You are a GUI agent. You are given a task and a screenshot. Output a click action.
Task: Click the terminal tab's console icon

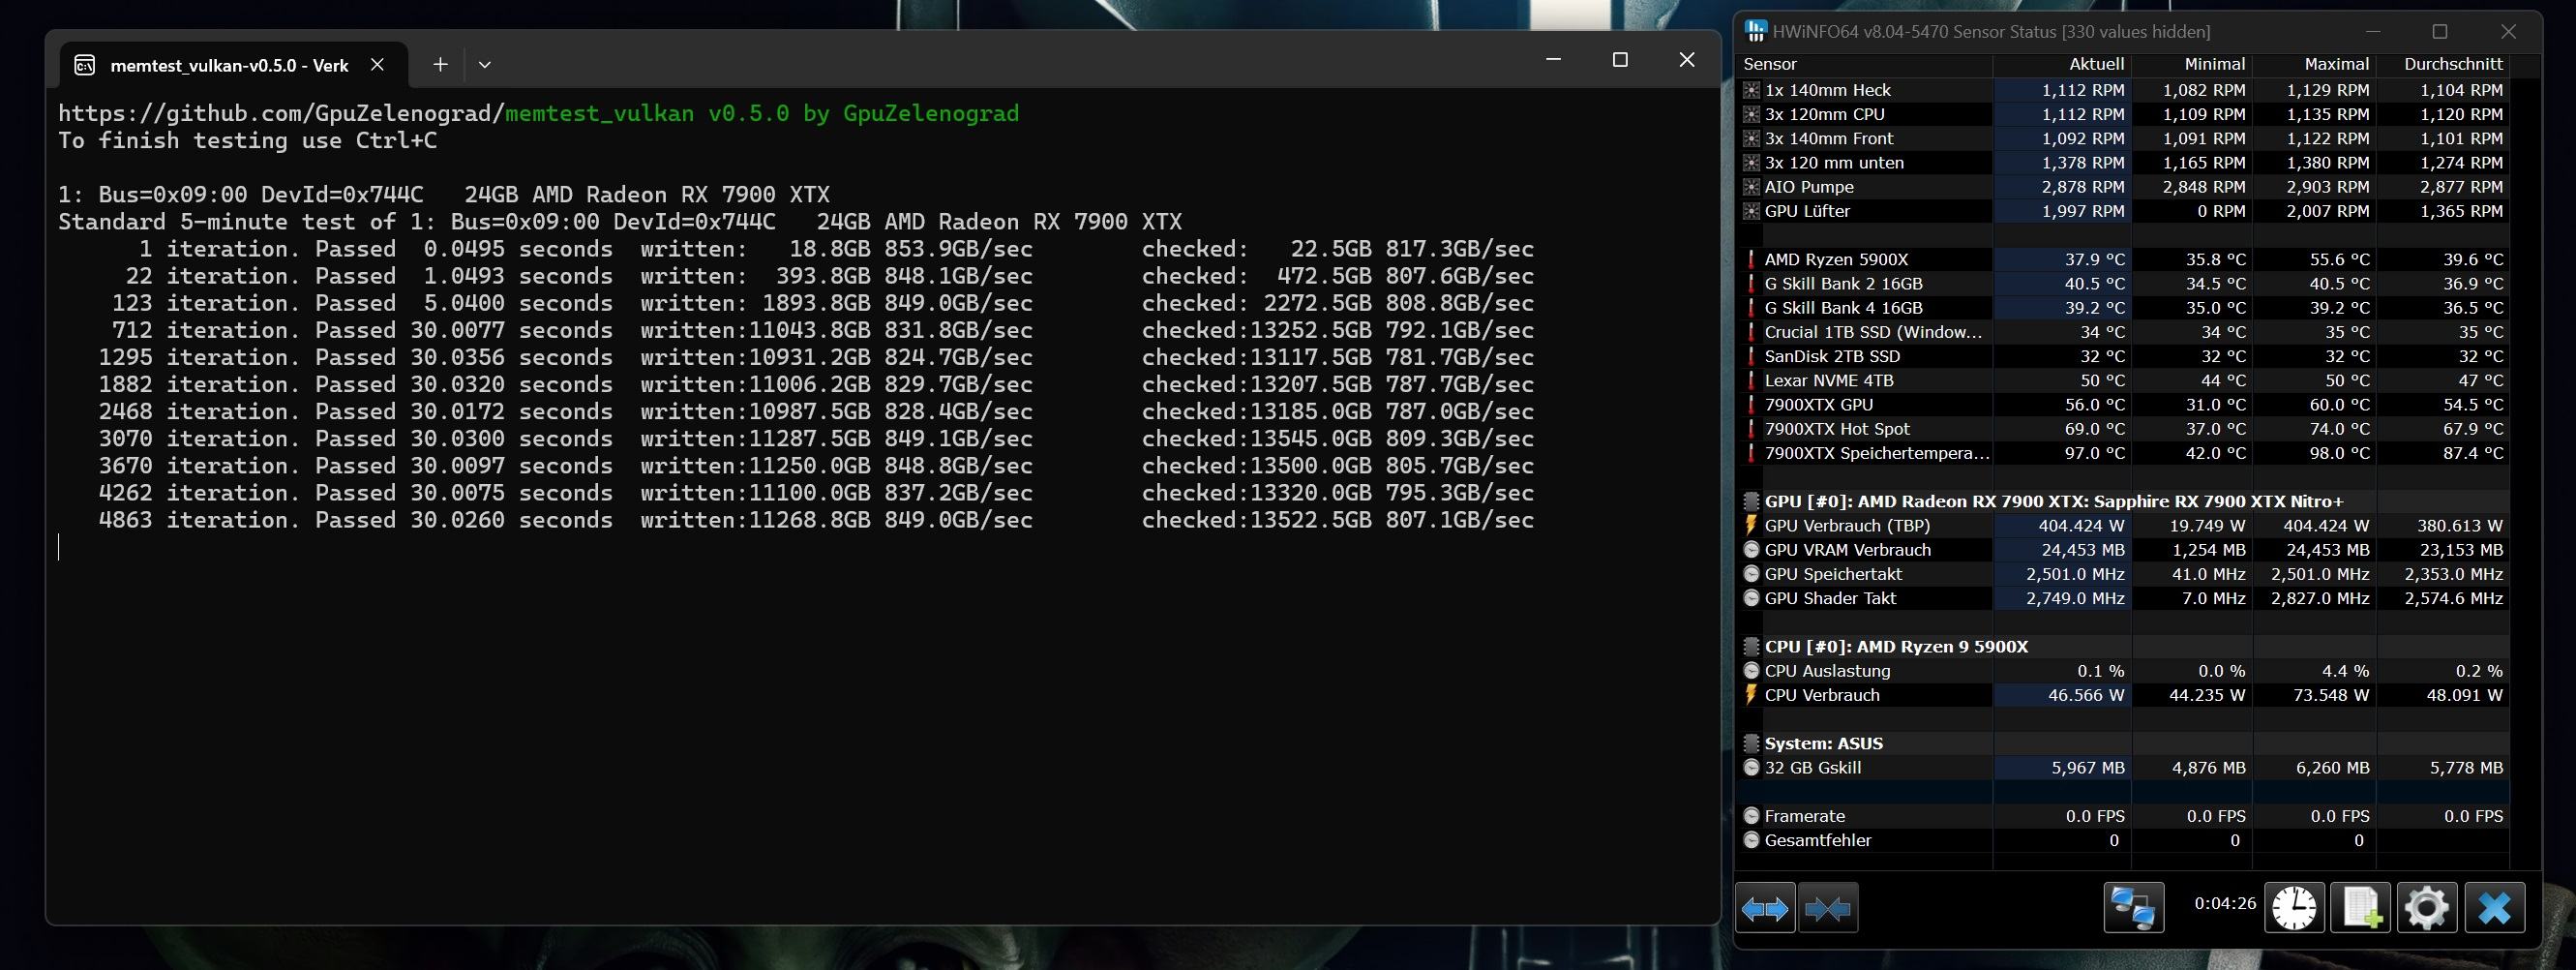pyautogui.click(x=85, y=65)
